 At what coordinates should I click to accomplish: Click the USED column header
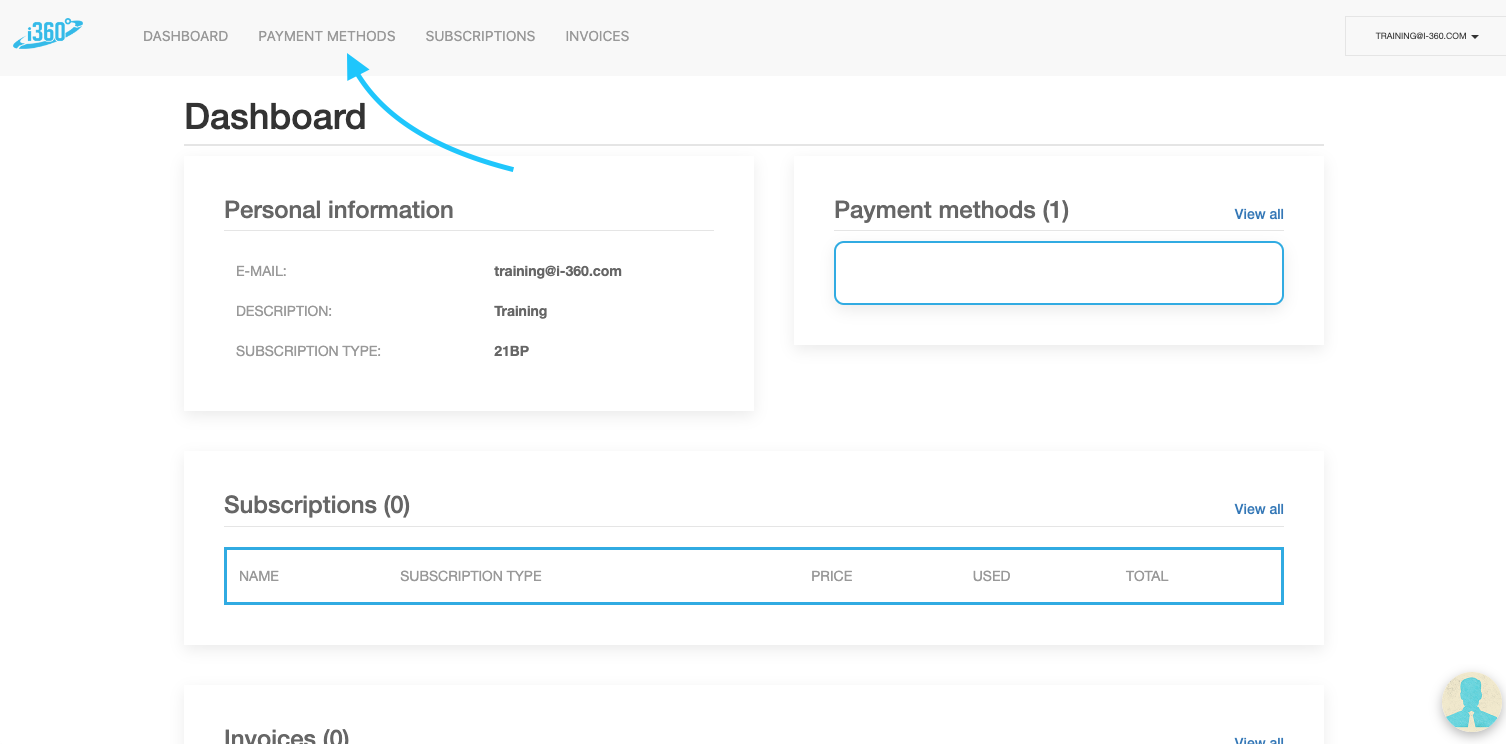(992, 576)
